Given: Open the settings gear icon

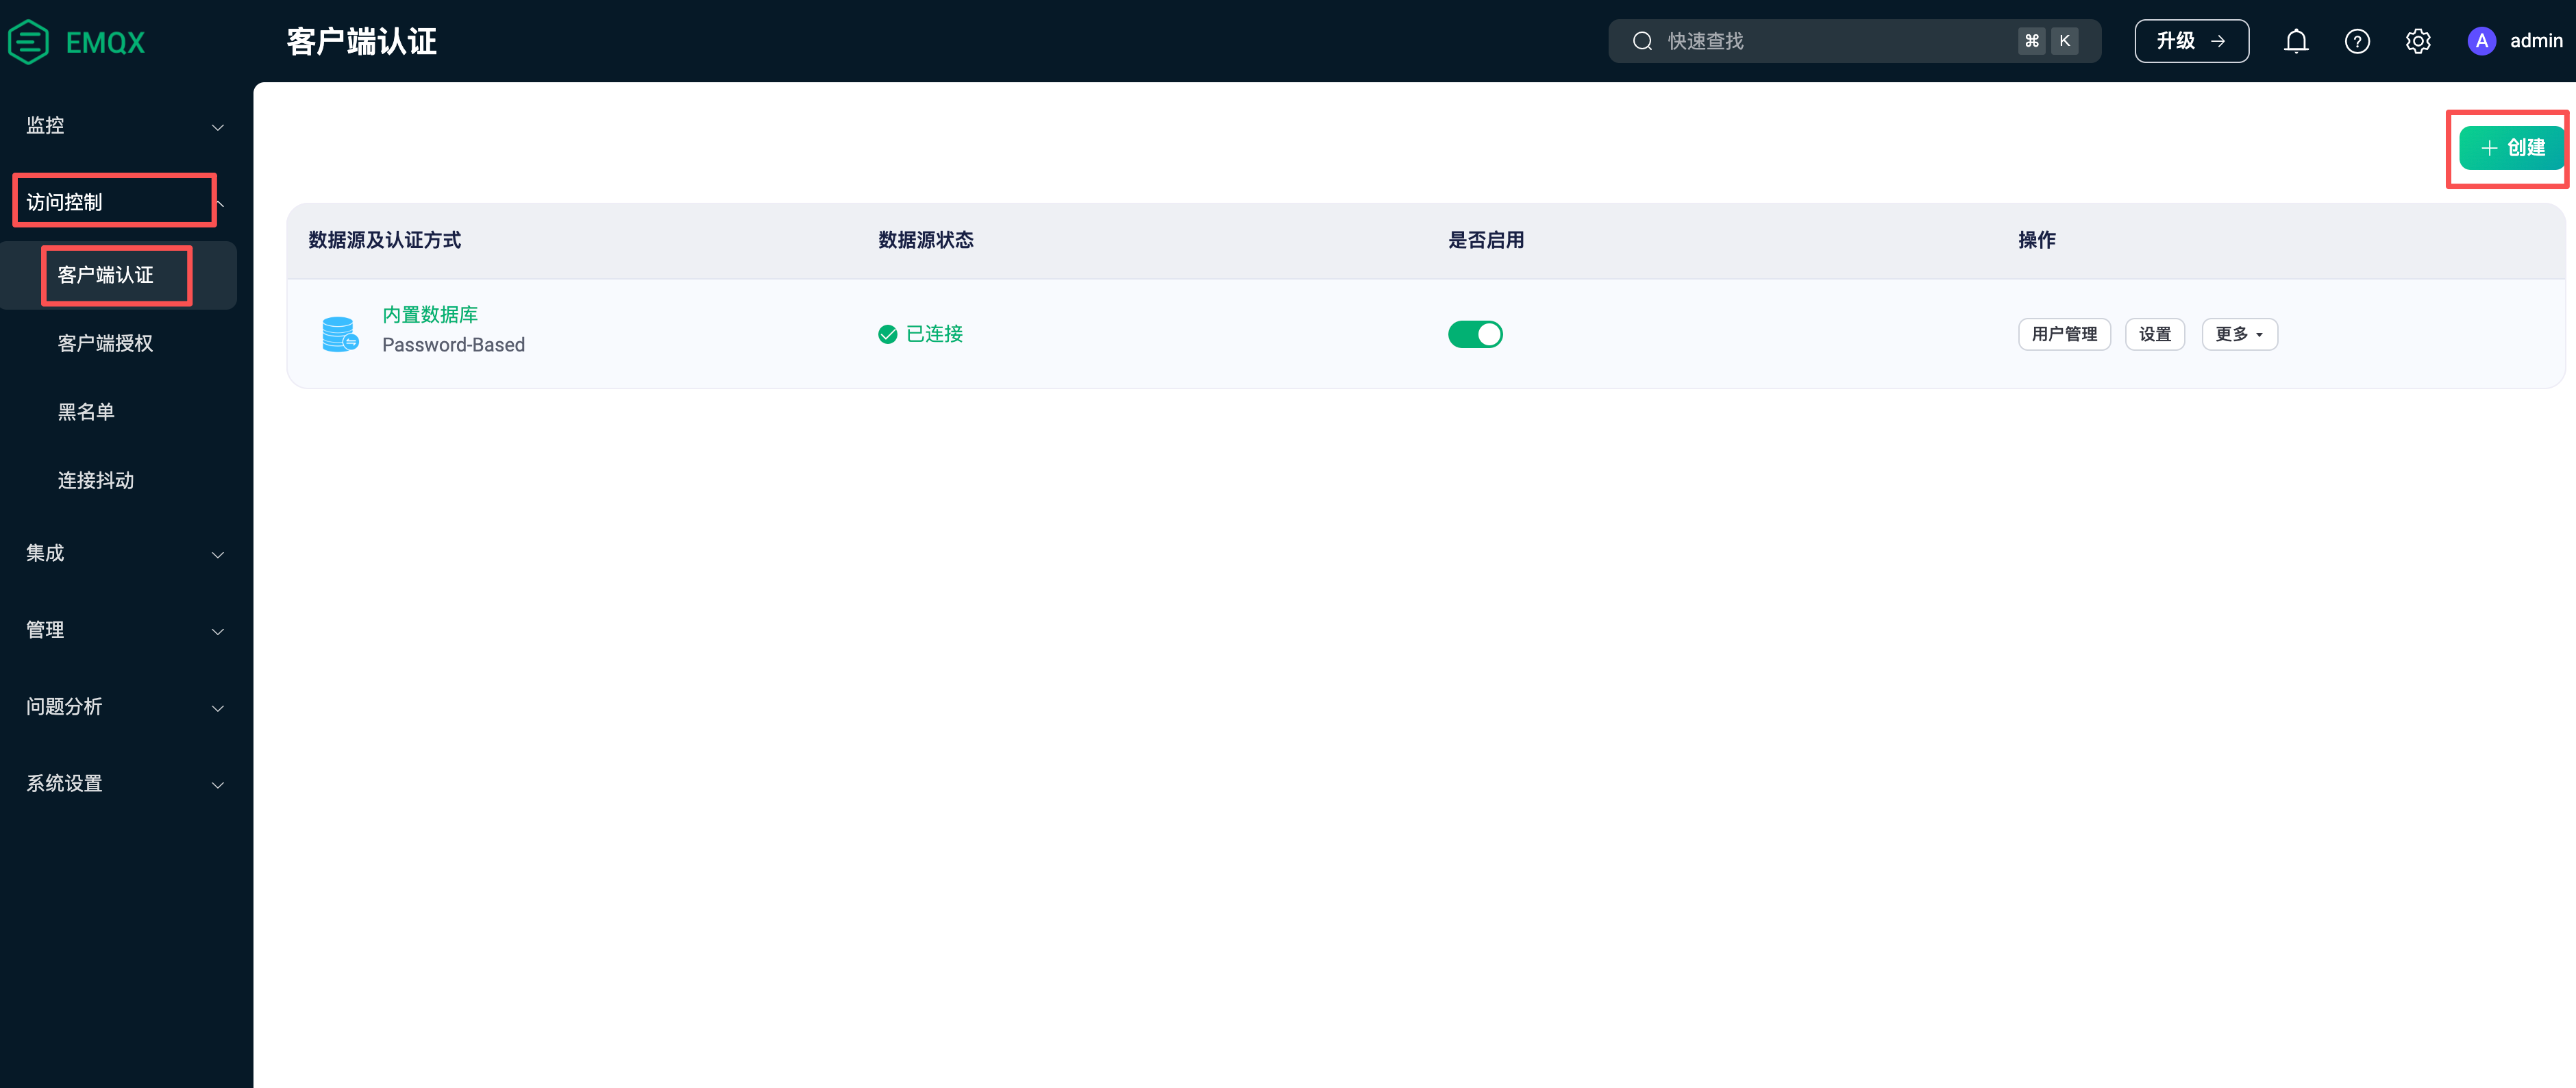Looking at the screenshot, I should click(x=2418, y=41).
